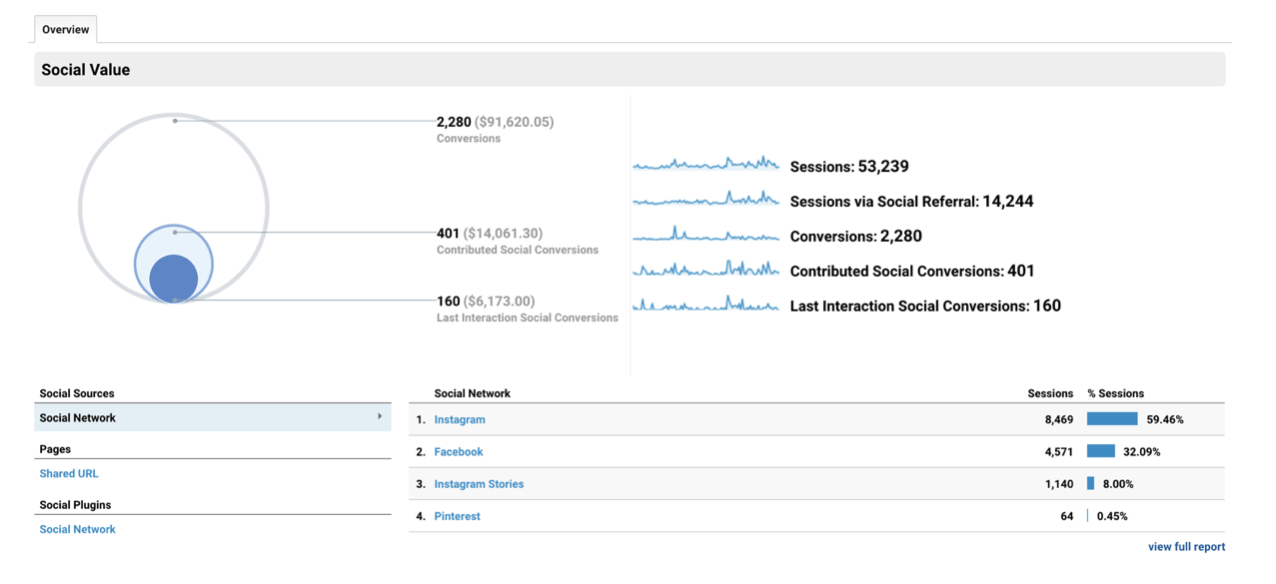The width and height of the screenshot is (1276, 584).
Task: Select Social Network under Social Sources
Action: (77, 418)
